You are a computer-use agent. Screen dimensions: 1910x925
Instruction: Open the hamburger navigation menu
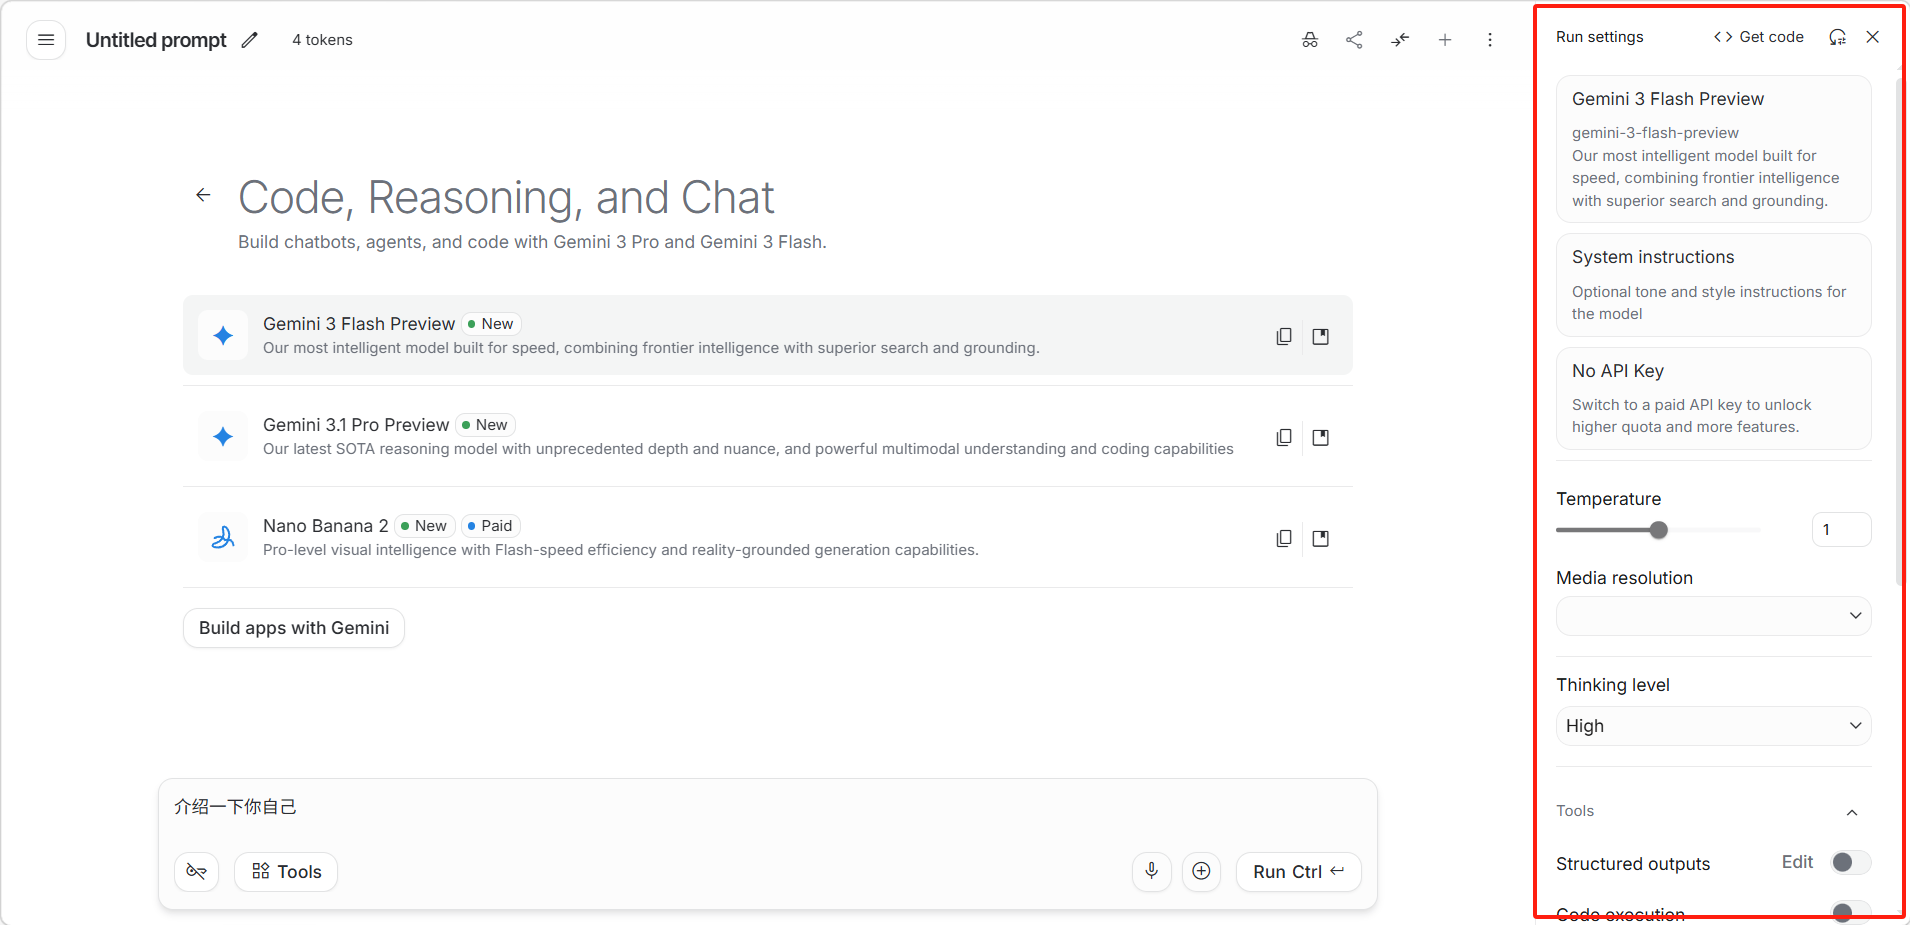point(46,40)
